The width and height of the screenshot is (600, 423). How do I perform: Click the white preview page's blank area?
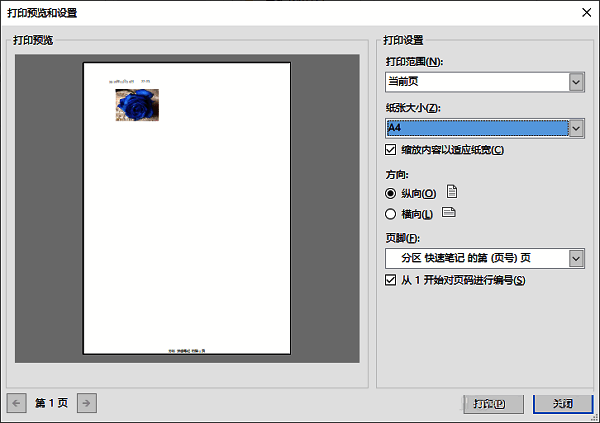coord(187,230)
